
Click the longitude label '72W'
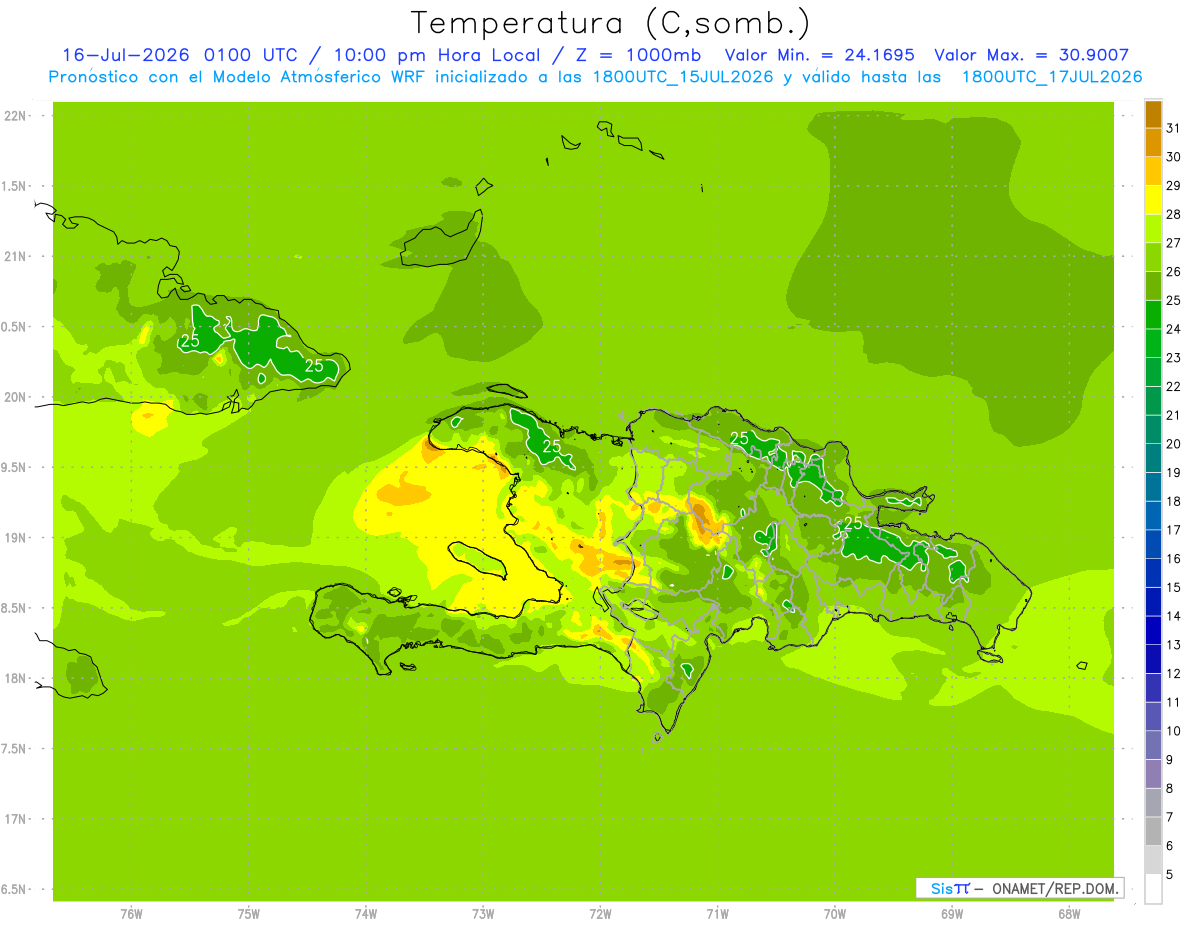(600, 914)
